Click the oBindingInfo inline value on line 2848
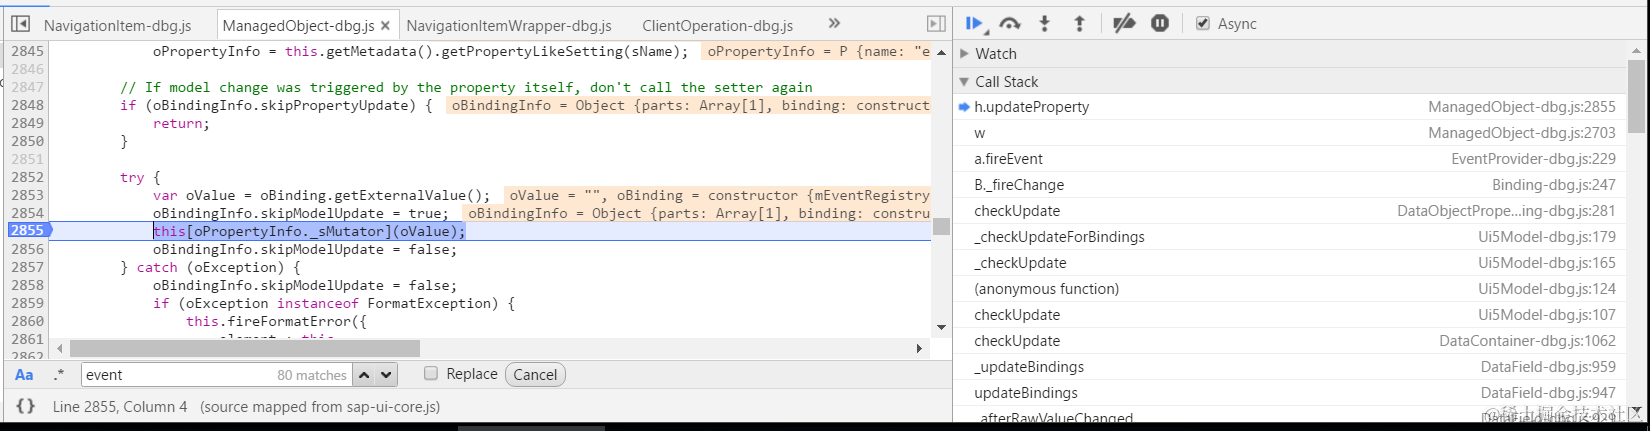The width and height of the screenshot is (1650, 431). coord(690,105)
